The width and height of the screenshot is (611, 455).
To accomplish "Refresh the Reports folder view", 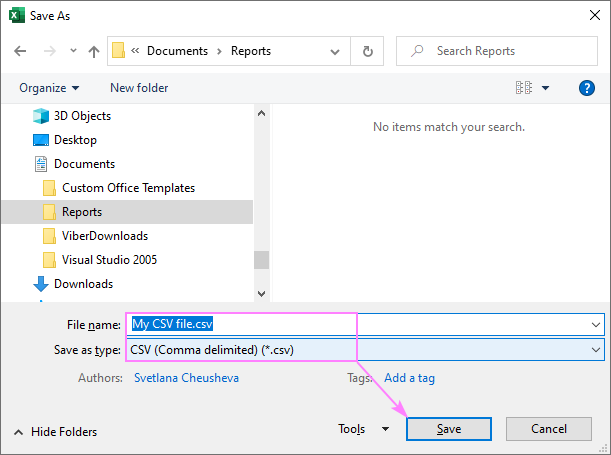I will pos(367,51).
